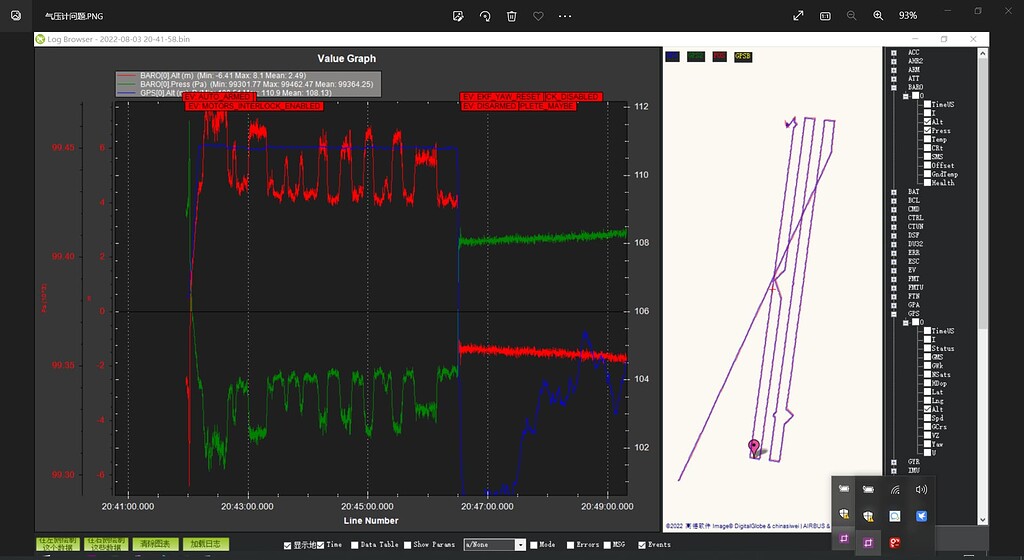
Task: Open the chat bubble app tray icon
Action: pos(895,516)
